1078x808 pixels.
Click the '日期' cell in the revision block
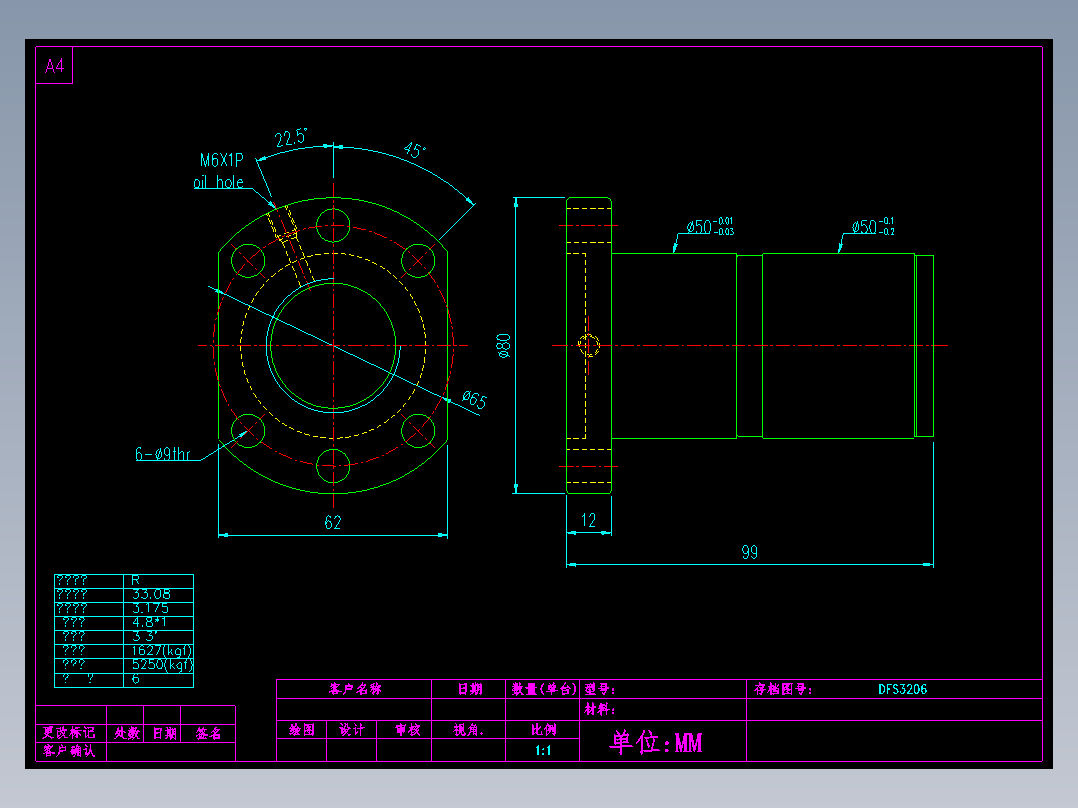click(164, 733)
